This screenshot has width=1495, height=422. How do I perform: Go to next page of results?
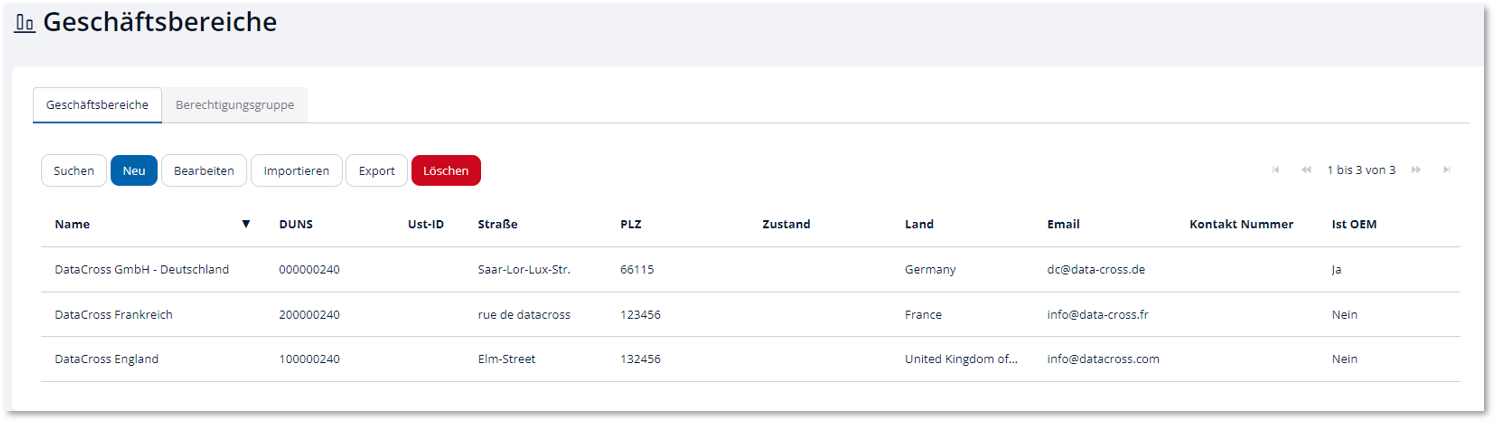(x=1416, y=170)
